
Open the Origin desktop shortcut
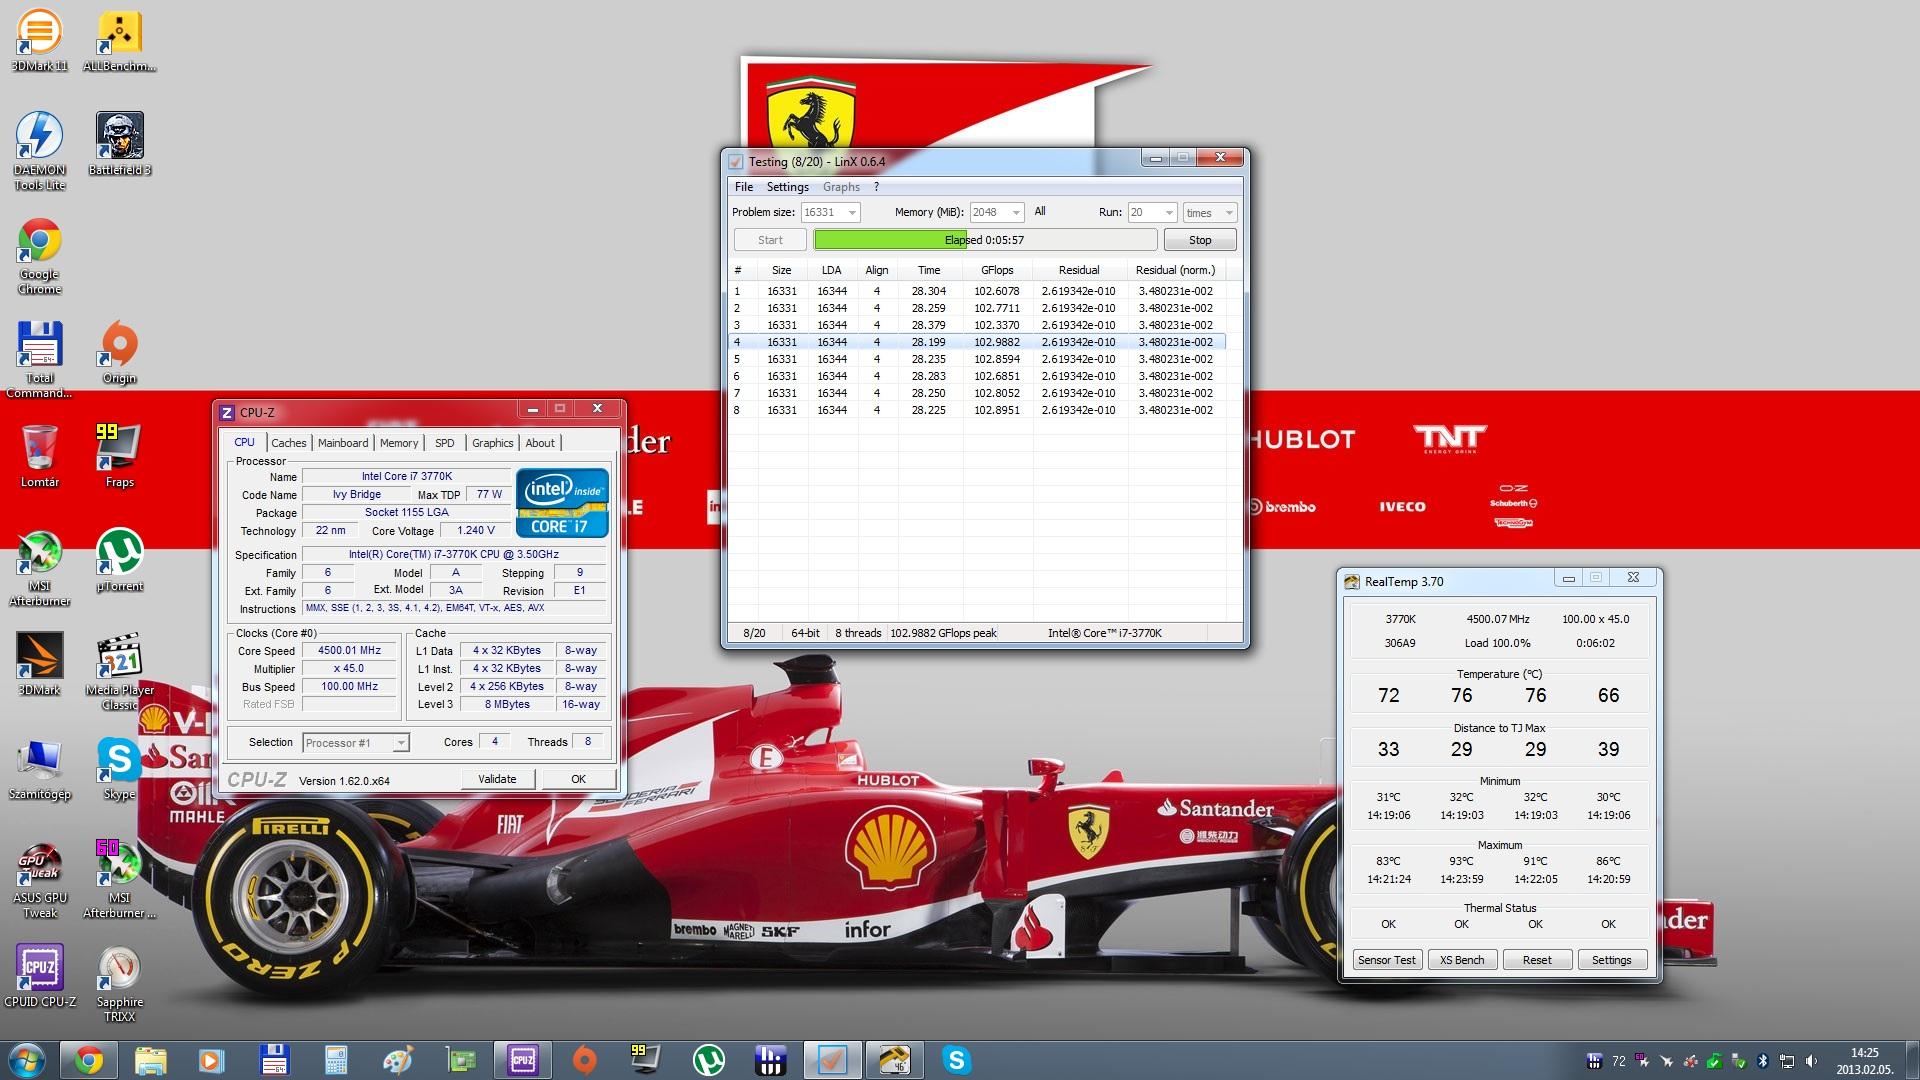tap(120, 352)
